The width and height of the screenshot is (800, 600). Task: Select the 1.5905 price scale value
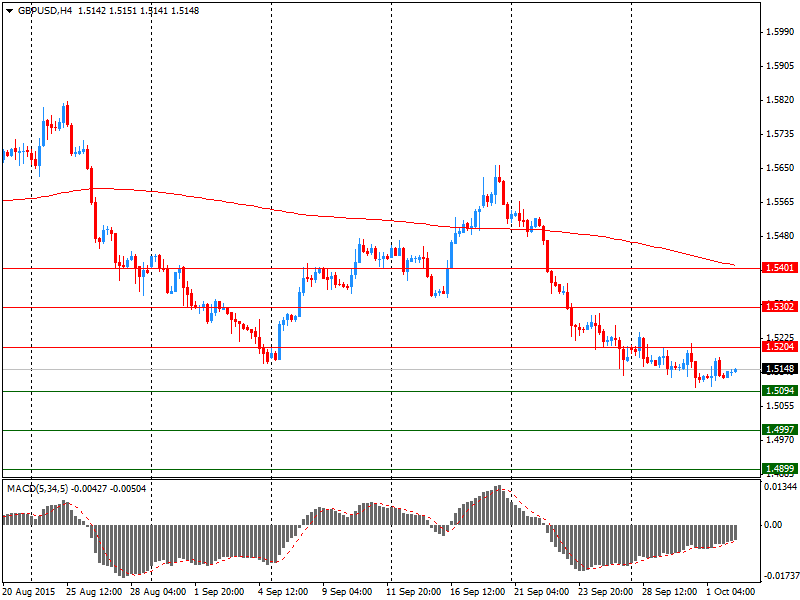point(780,66)
